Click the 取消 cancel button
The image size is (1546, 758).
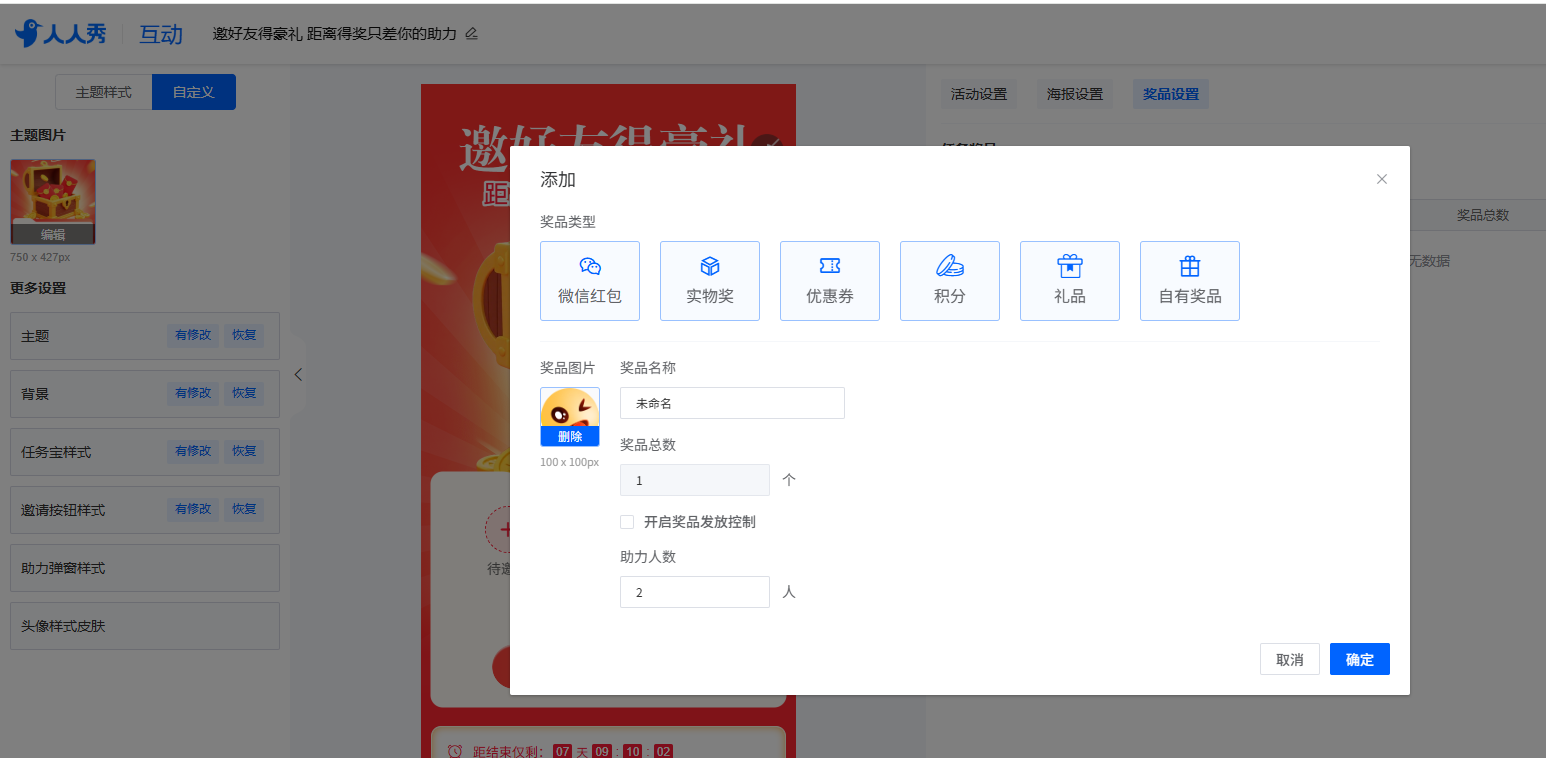[x=1289, y=659]
